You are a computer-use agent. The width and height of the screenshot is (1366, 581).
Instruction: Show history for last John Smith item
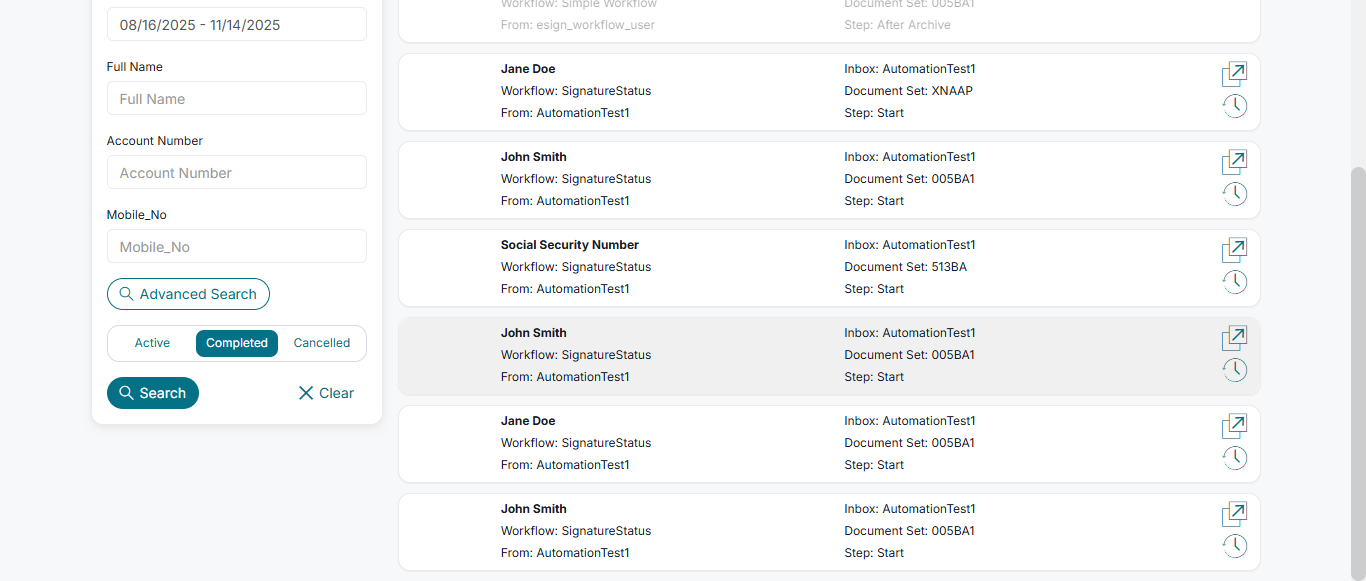click(x=1235, y=546)
